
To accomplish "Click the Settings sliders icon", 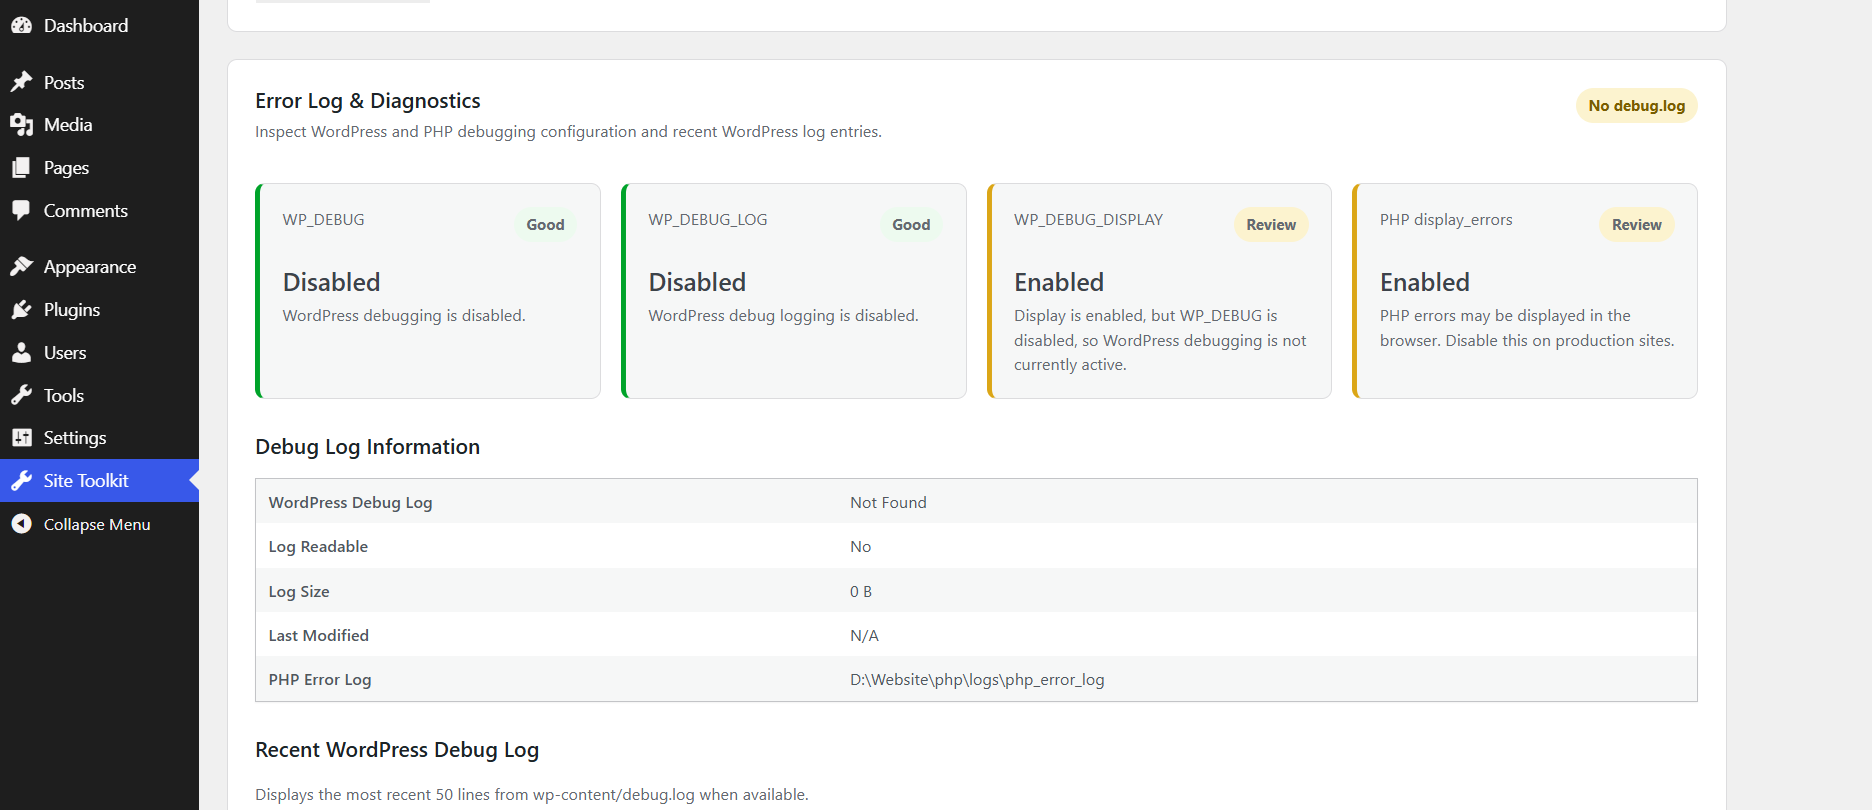I will coord(21,438).
